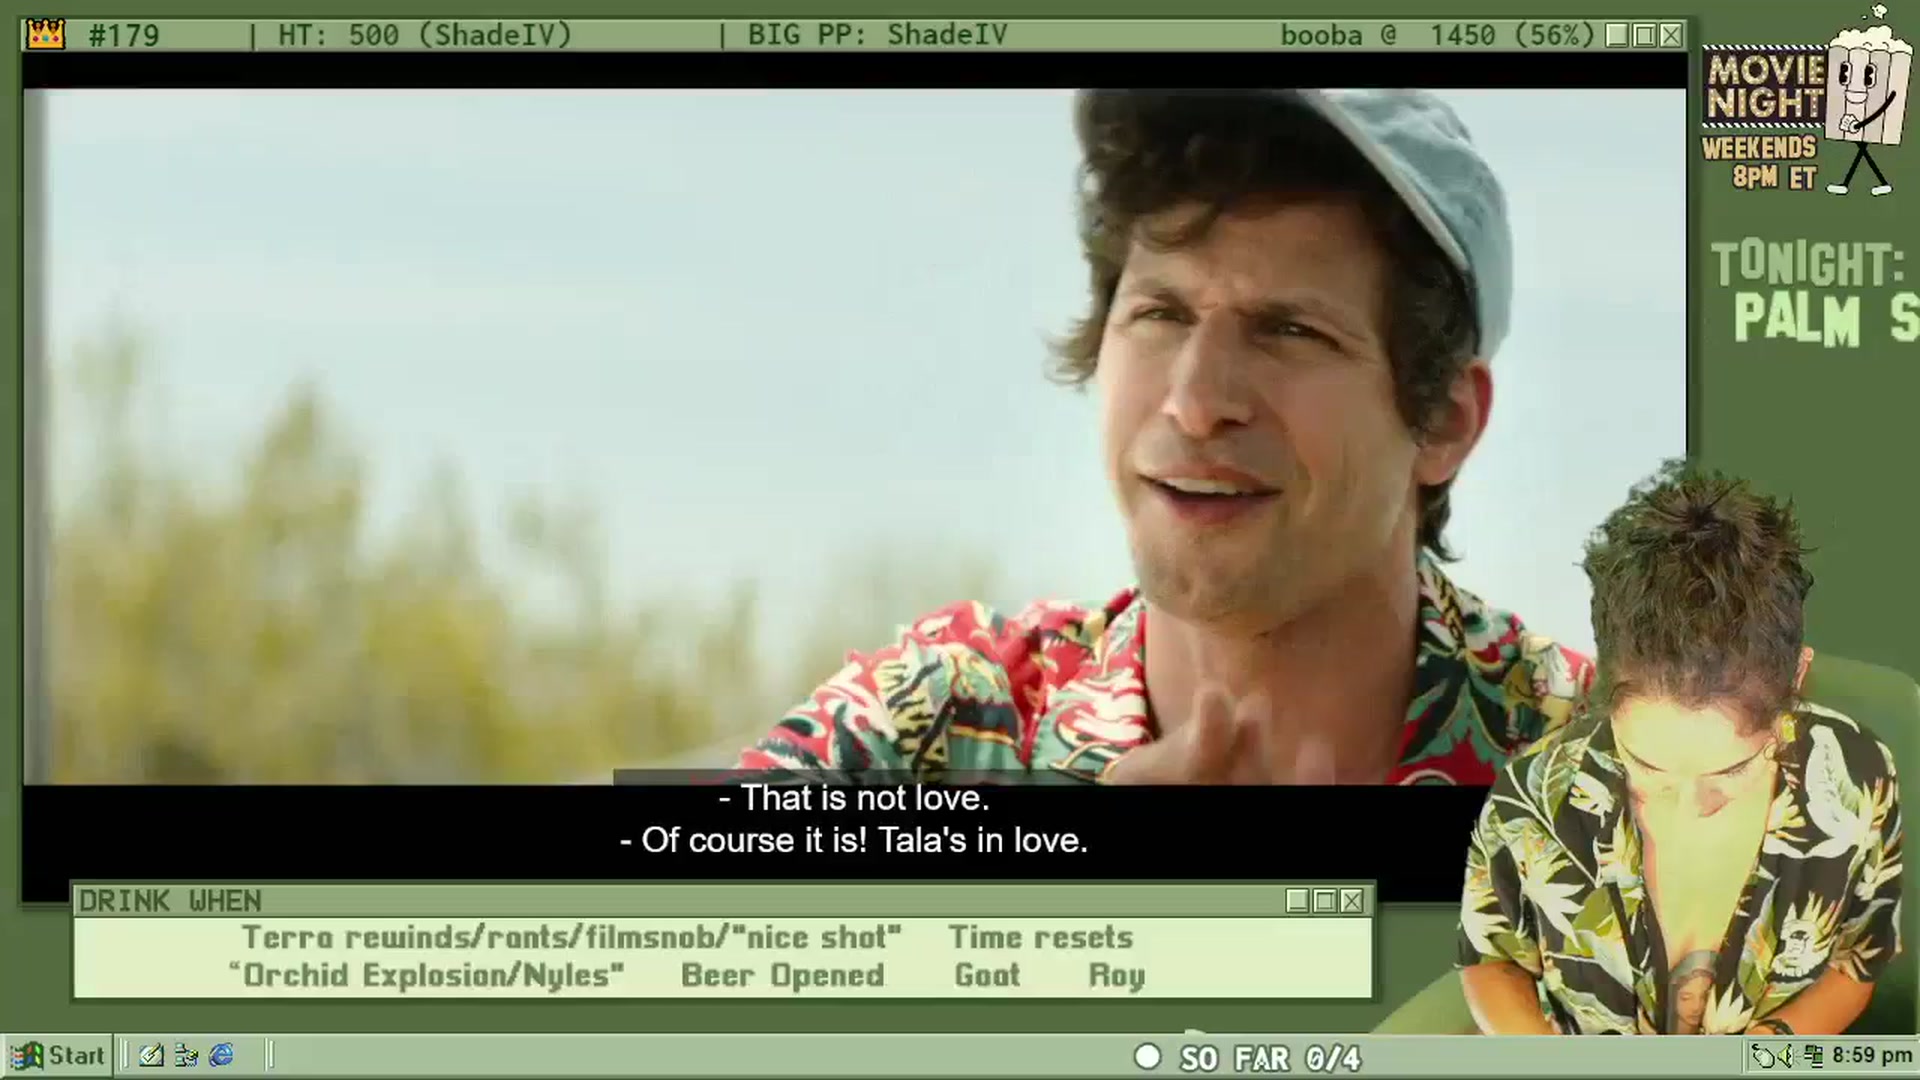Click the DRINK WHEN title bar
Screen dimensions: 1920x1080
680,901
